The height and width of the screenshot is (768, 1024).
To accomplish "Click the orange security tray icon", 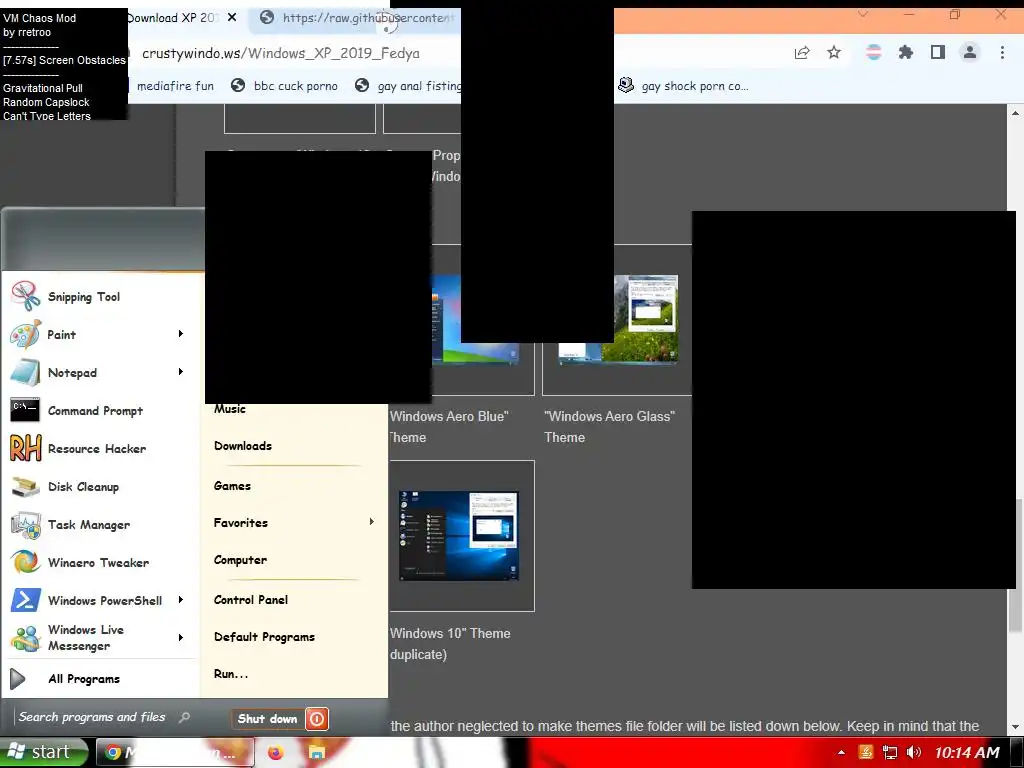I will tap(866, 752).
